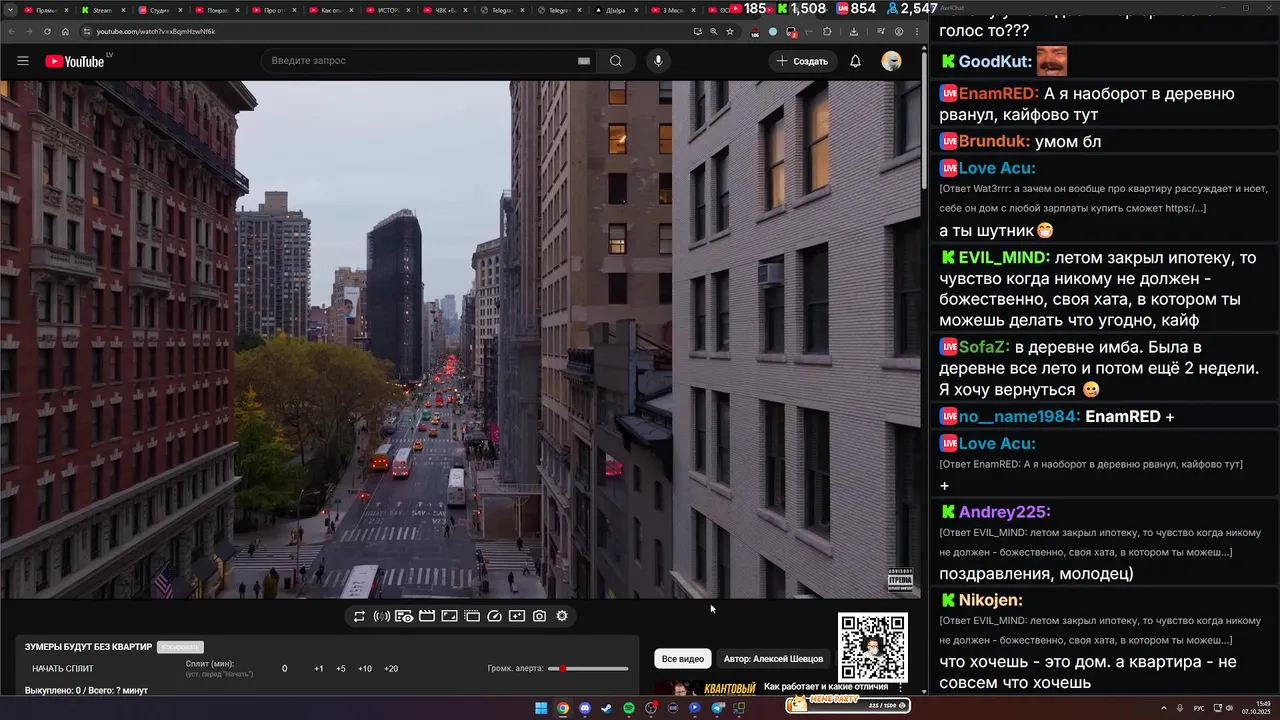The image size is (1280, 720).
Task: Open the on-screen keyboard icon in search
Action: tap(584, 61)
